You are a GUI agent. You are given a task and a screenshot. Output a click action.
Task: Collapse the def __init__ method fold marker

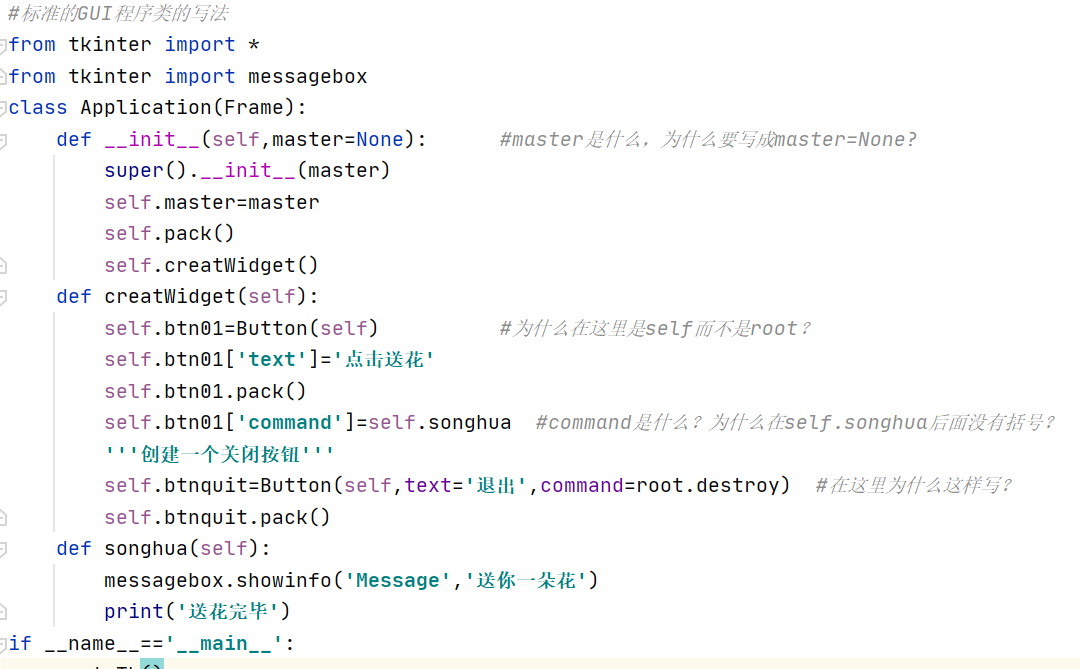tap(3, 141)
